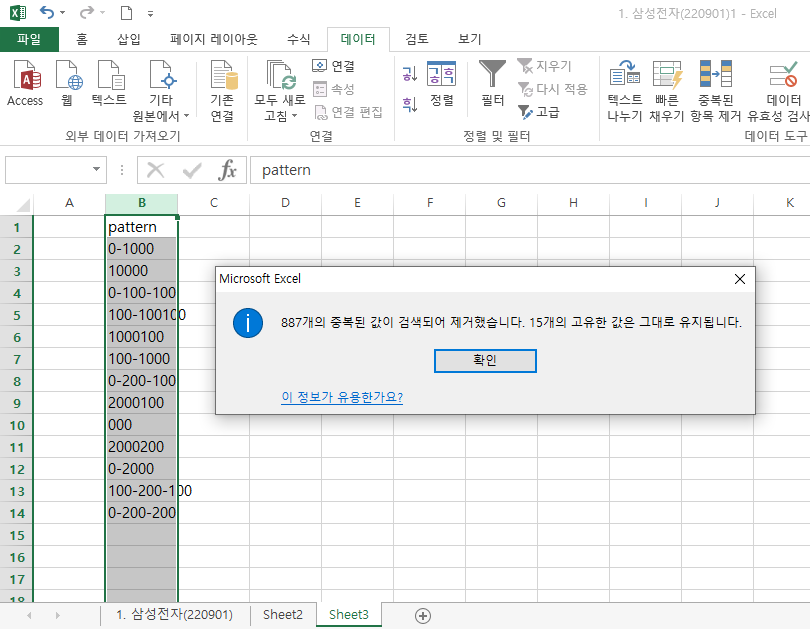This screenshot has height=629, width=810.
Task: Select cell containing 2000200
Action: [142, 447]
